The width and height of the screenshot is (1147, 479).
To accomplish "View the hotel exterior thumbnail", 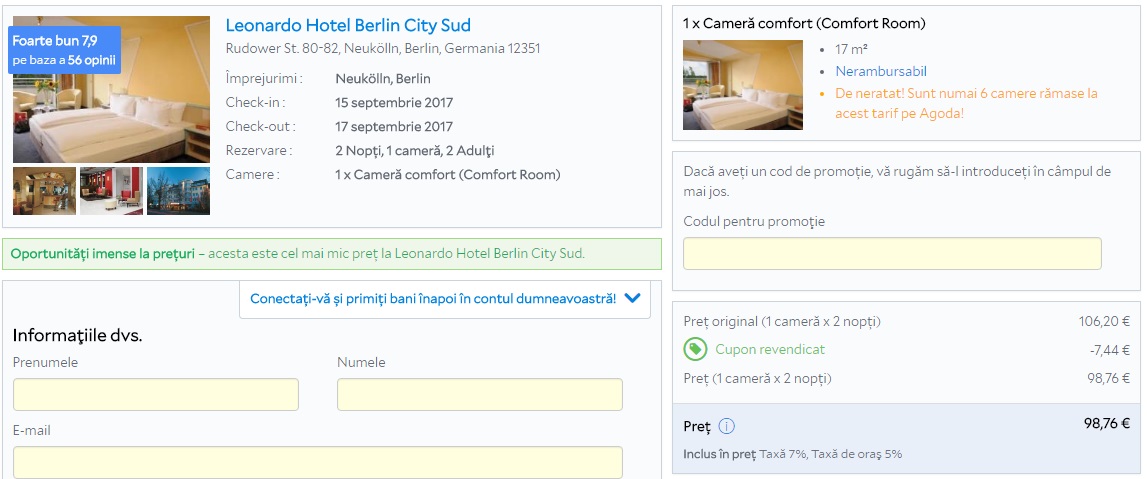I will [178, 191].
